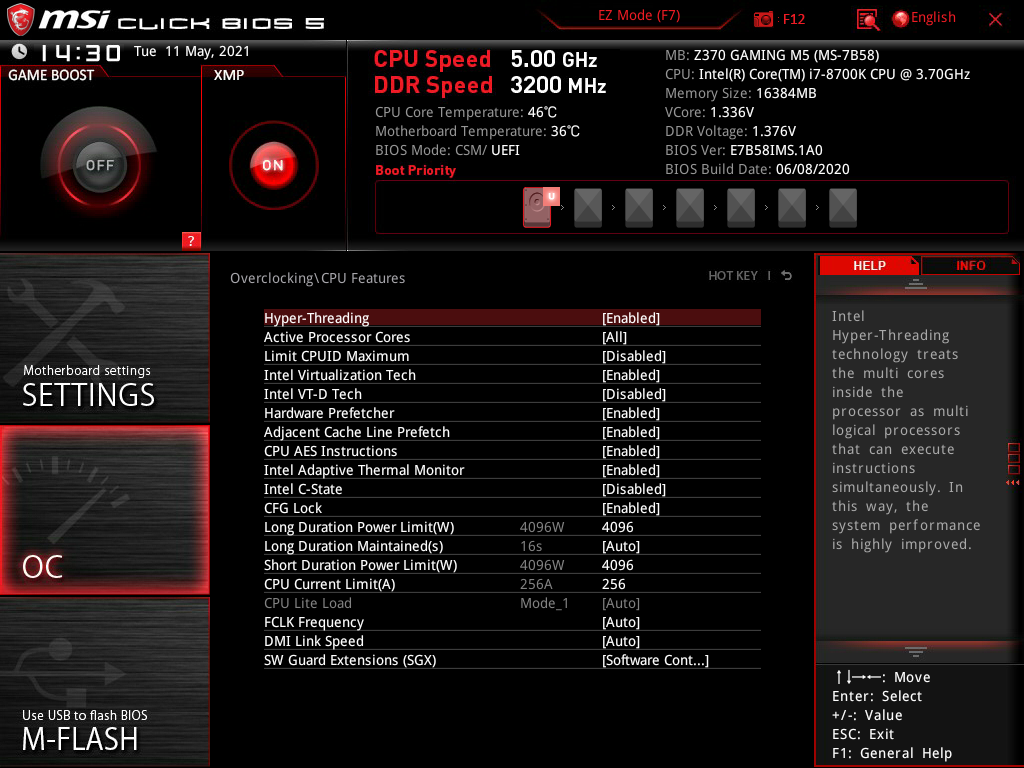Viewport: 1024px width, 768px height.
Task: Change the Intel C-State [Disabled] setting
Action: click(x=512, y=488)
